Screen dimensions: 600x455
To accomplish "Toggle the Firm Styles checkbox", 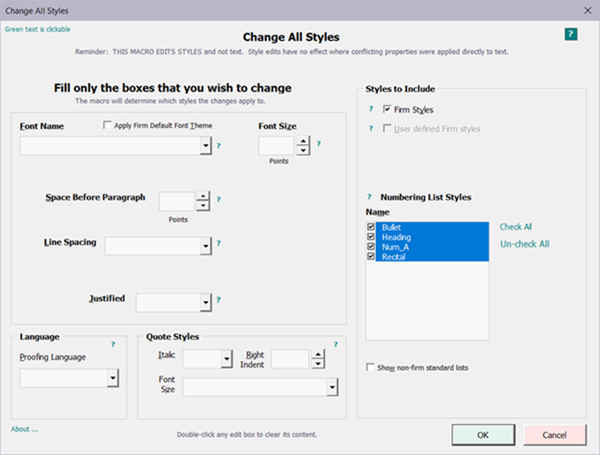I will (388, 109).
